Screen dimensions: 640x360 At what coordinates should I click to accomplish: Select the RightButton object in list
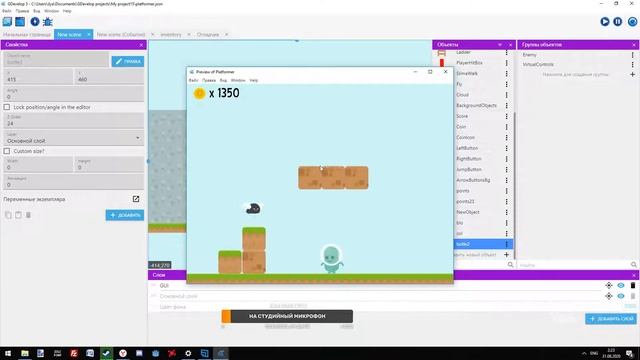469,159
